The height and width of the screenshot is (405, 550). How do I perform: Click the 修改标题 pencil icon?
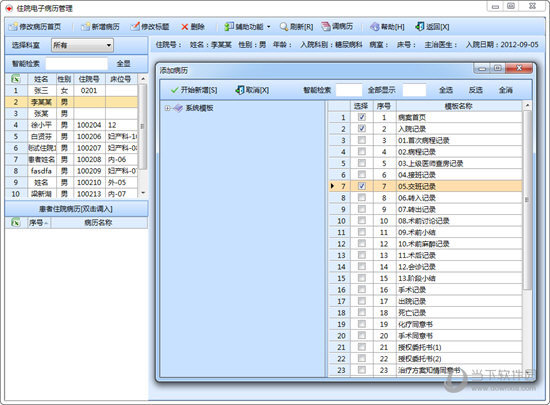click(135, 27)
